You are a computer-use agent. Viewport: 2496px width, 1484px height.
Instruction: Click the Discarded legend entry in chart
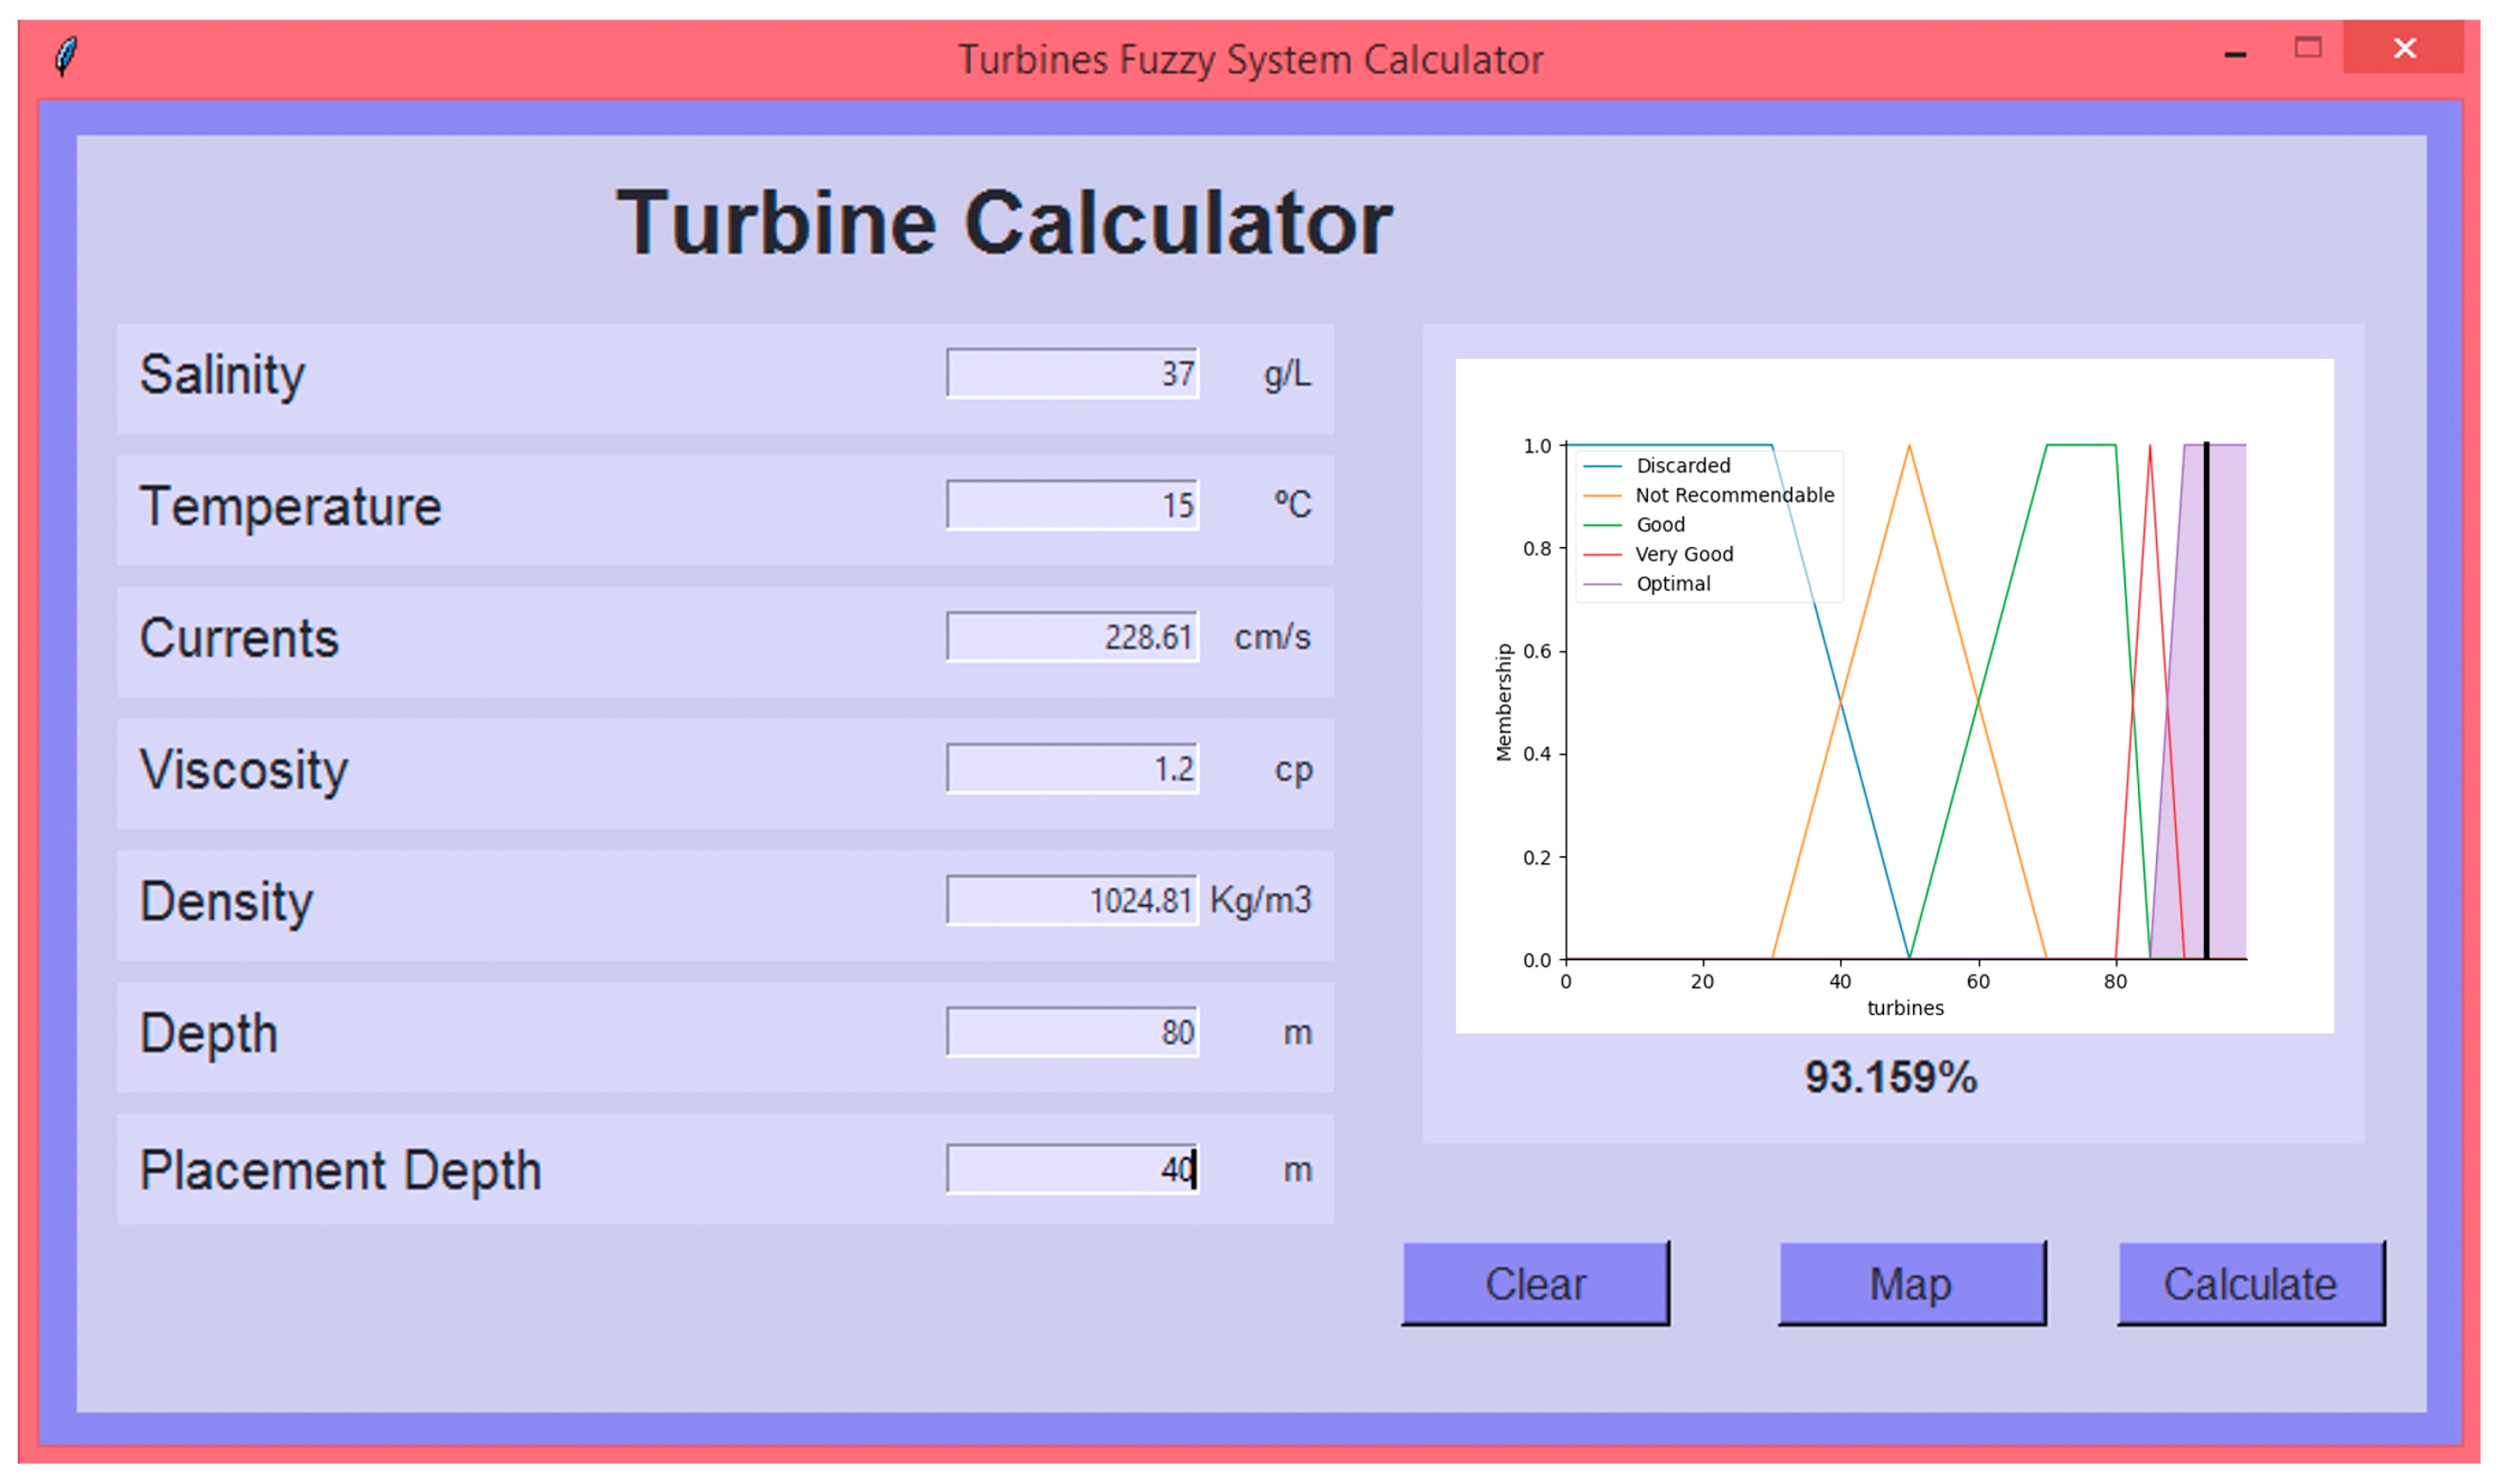1682,466
